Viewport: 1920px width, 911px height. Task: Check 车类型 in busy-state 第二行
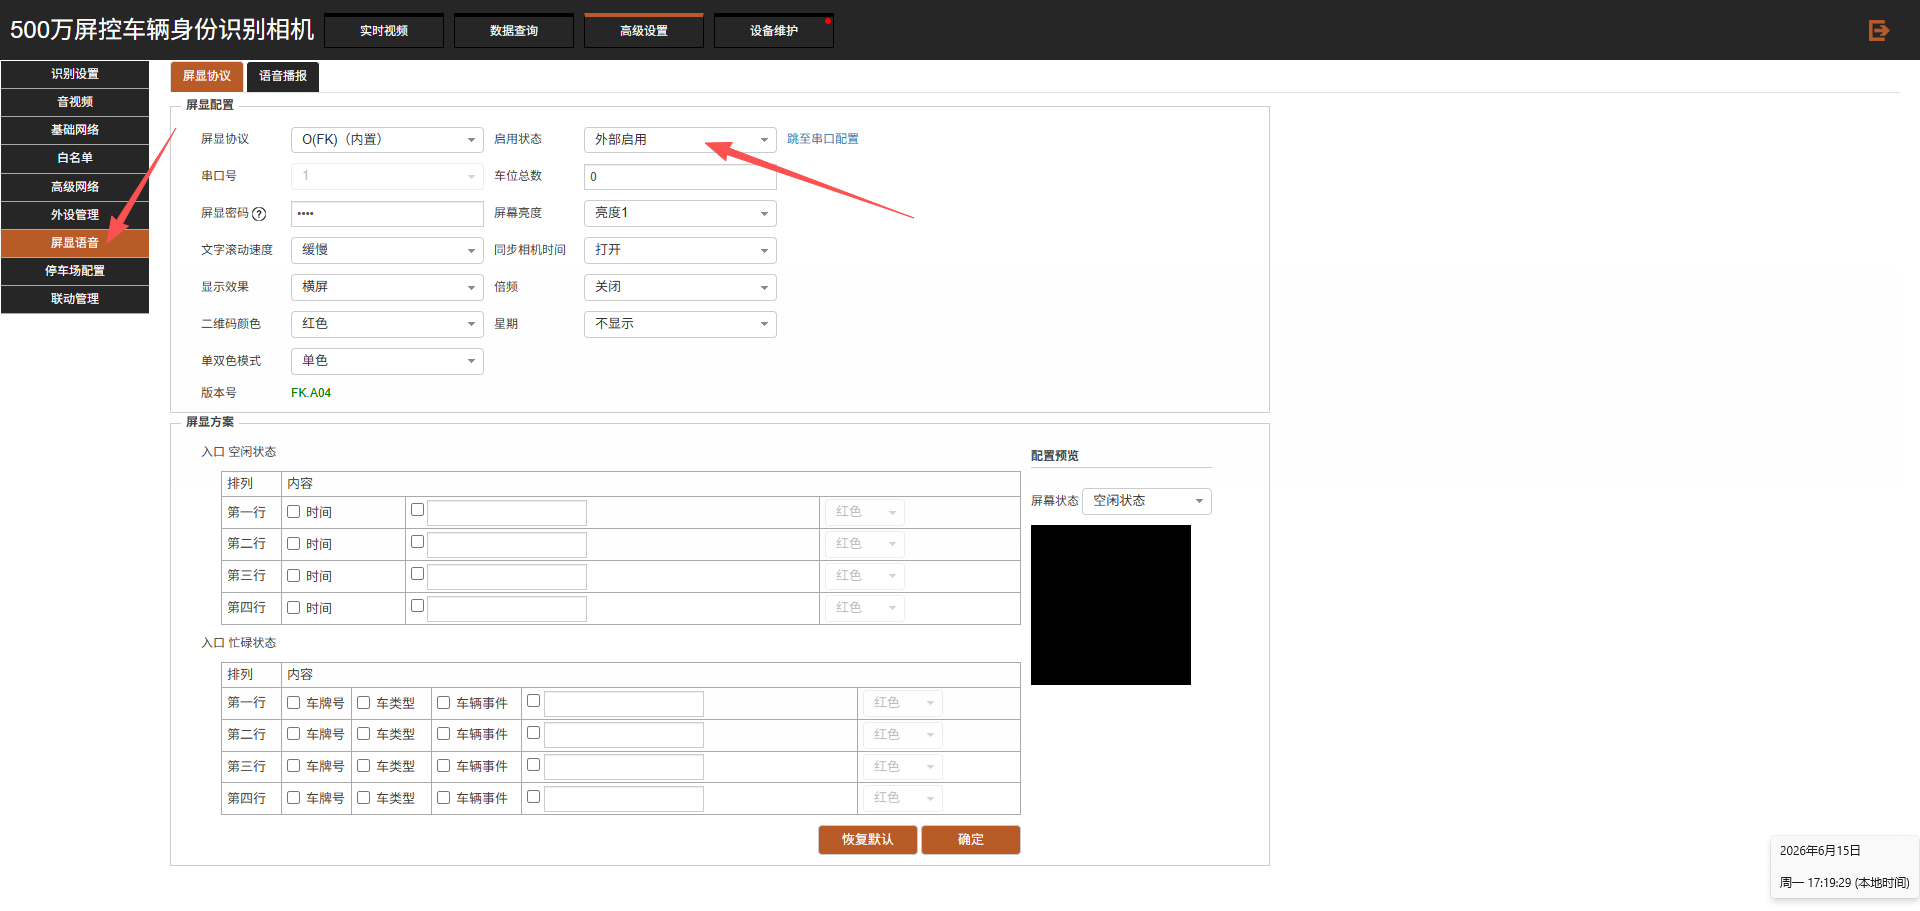pyautogui.click(x=364, y=734)
